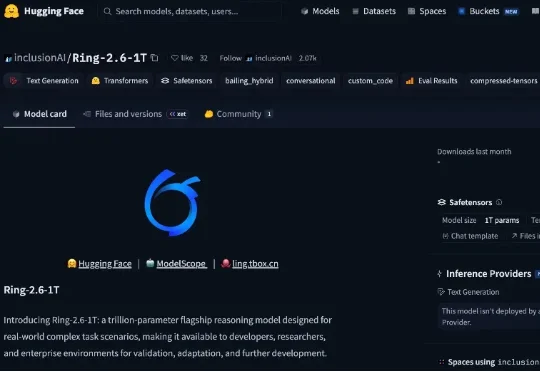Click the Ring-2.6-1T model name heading

tap(110, 58)
